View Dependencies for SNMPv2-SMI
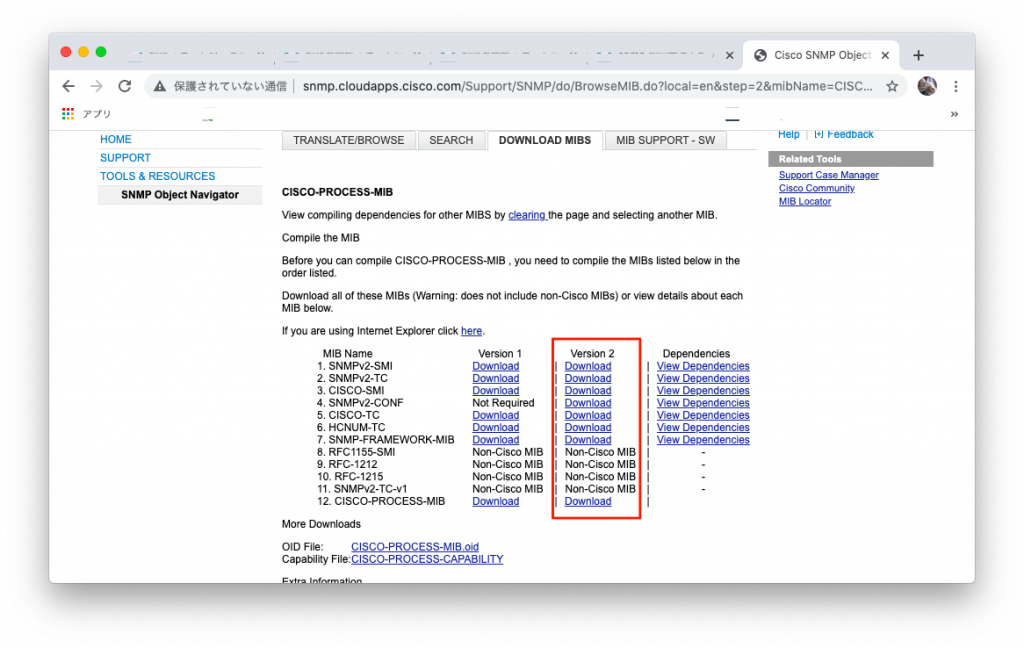The width and height of the screenshot is (1024, 648). click(x=703, y=366)
